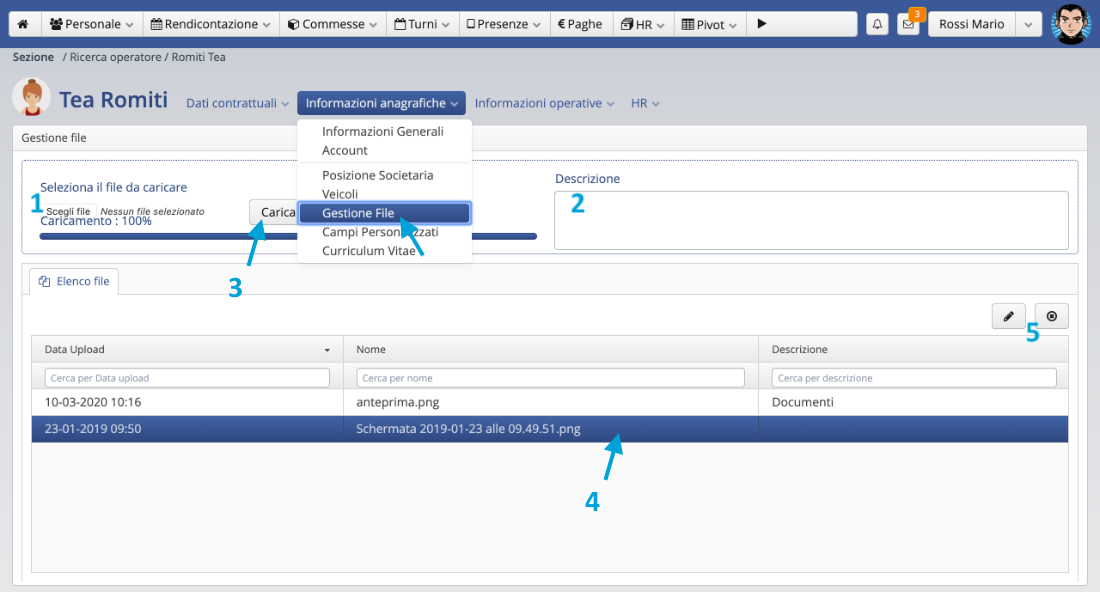Expand the Personale dropdown menu
Image resolution: width=1100 pixels, height=592 pixels.
click(x=91, y=24)
